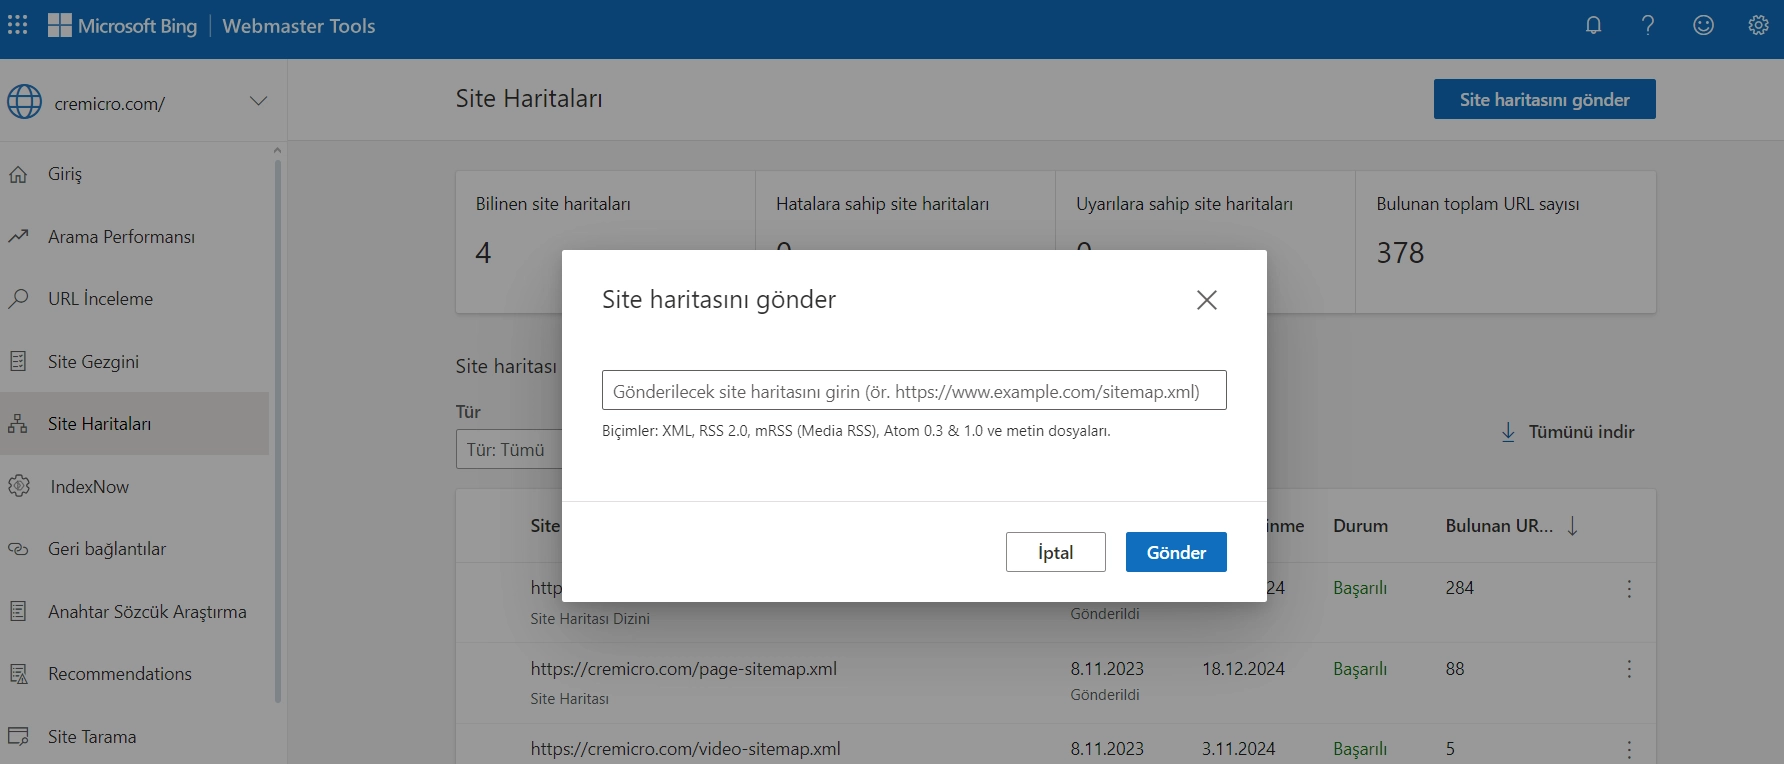The width and height of the screenshot is (1784, 764).
Task: Click the Webmaster Tools title
Action: [299, 26]
